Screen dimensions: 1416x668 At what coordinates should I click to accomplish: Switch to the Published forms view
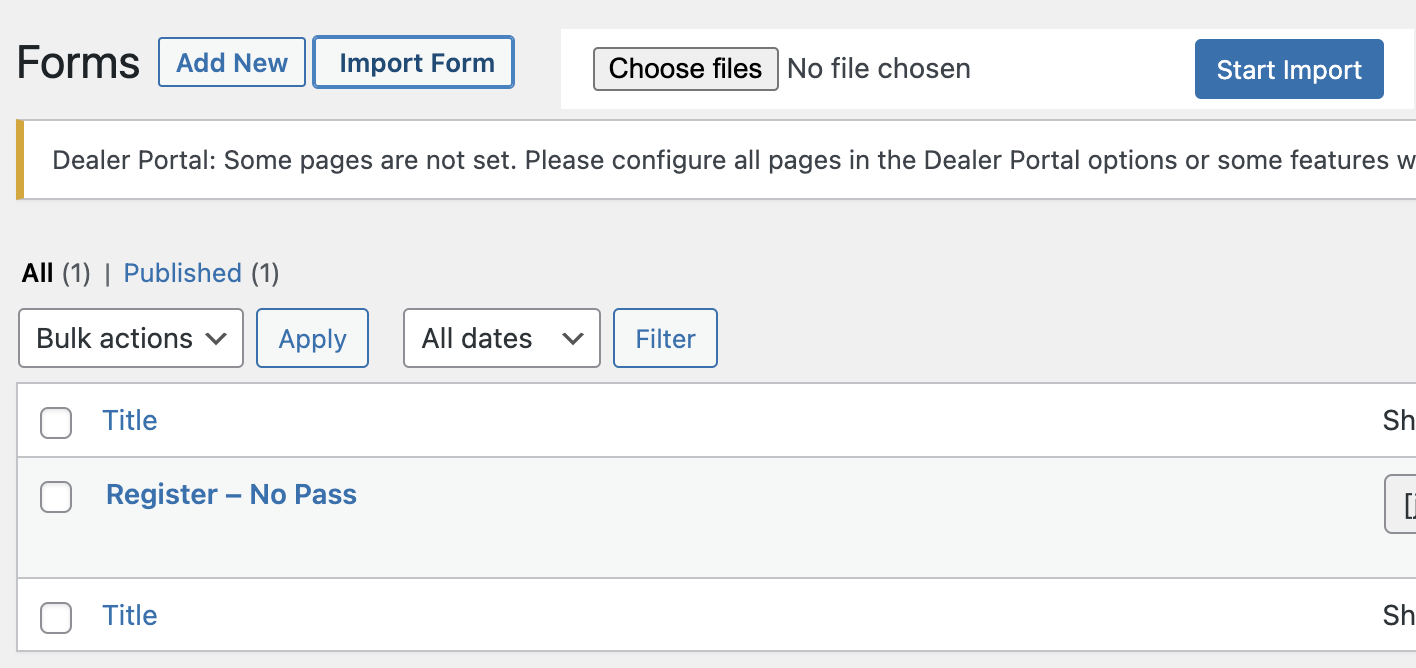pos(182,273)
